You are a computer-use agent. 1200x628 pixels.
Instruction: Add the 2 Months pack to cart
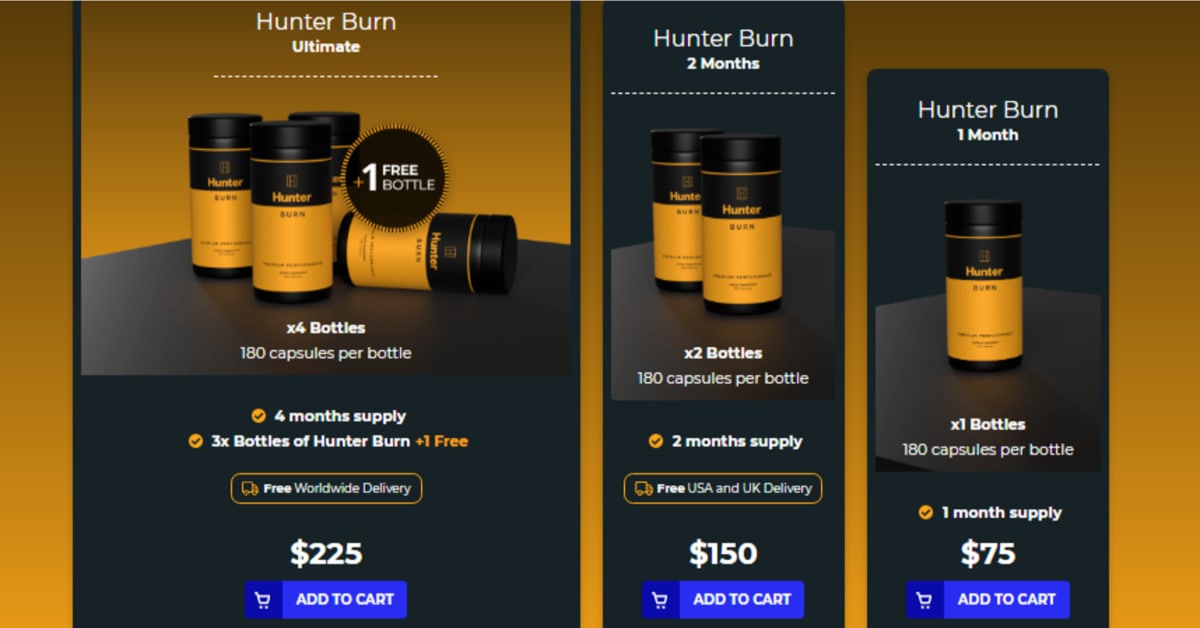(x=723, y=600)
